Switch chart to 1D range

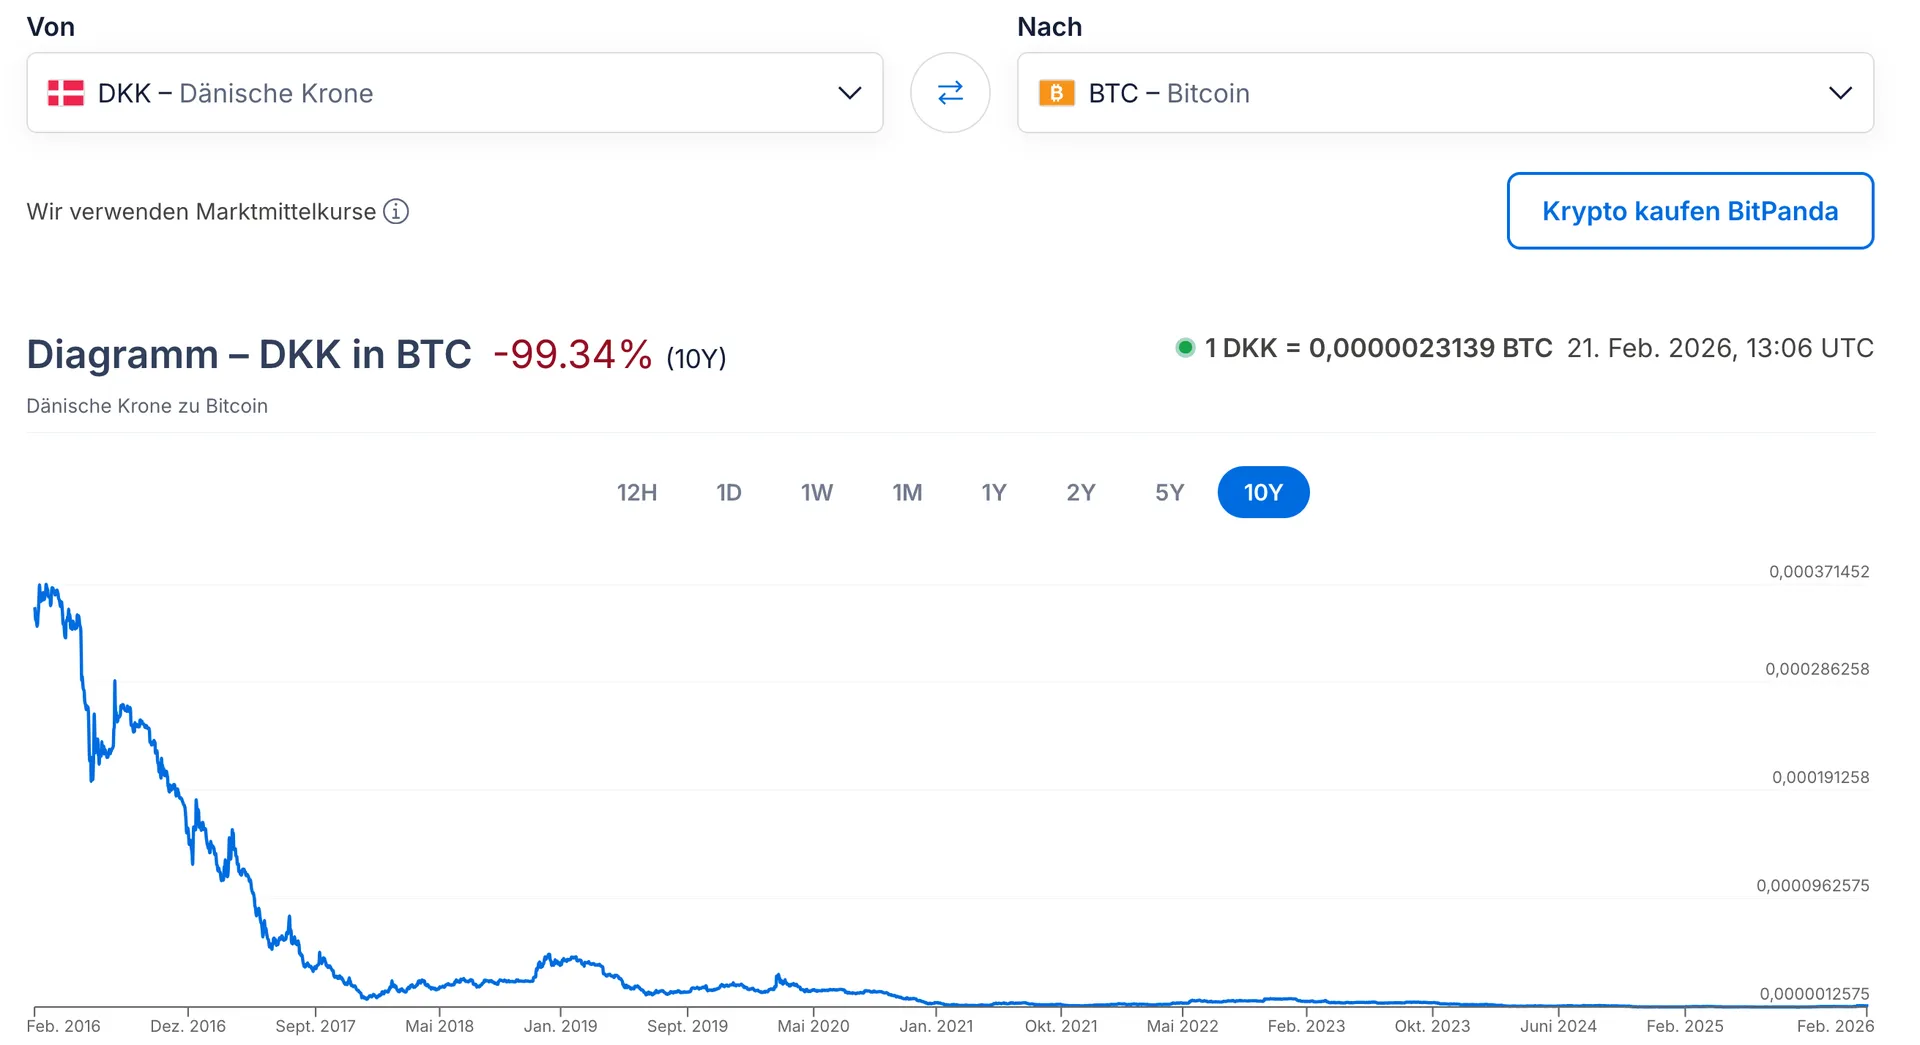[x=729, y=492]
